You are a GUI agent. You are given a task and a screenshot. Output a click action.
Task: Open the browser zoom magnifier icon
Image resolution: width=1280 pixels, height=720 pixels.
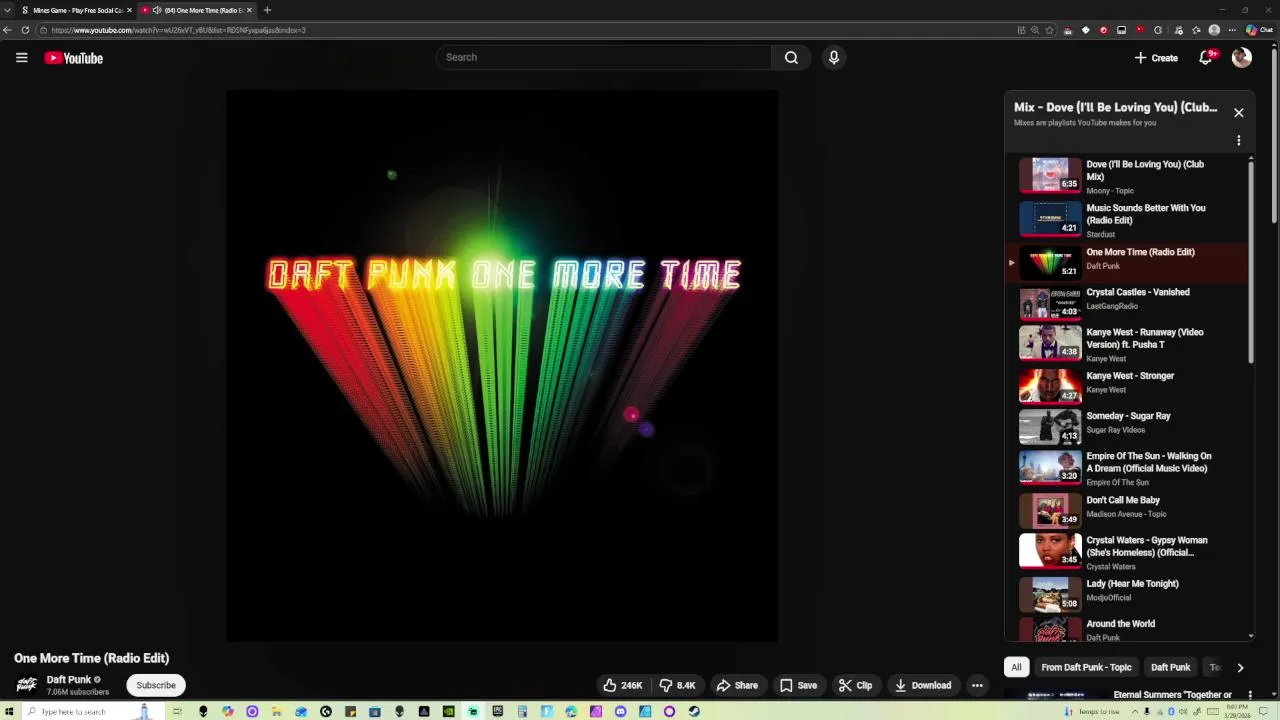pyautogui.click(x=1035, y=30)
